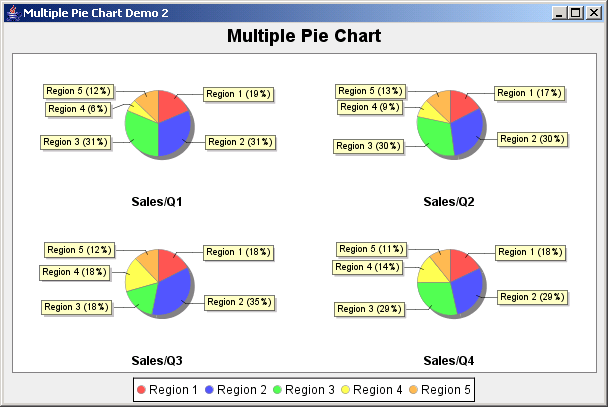Select the Region 4 (14%) label in Sales/Q4

(367, 267)
